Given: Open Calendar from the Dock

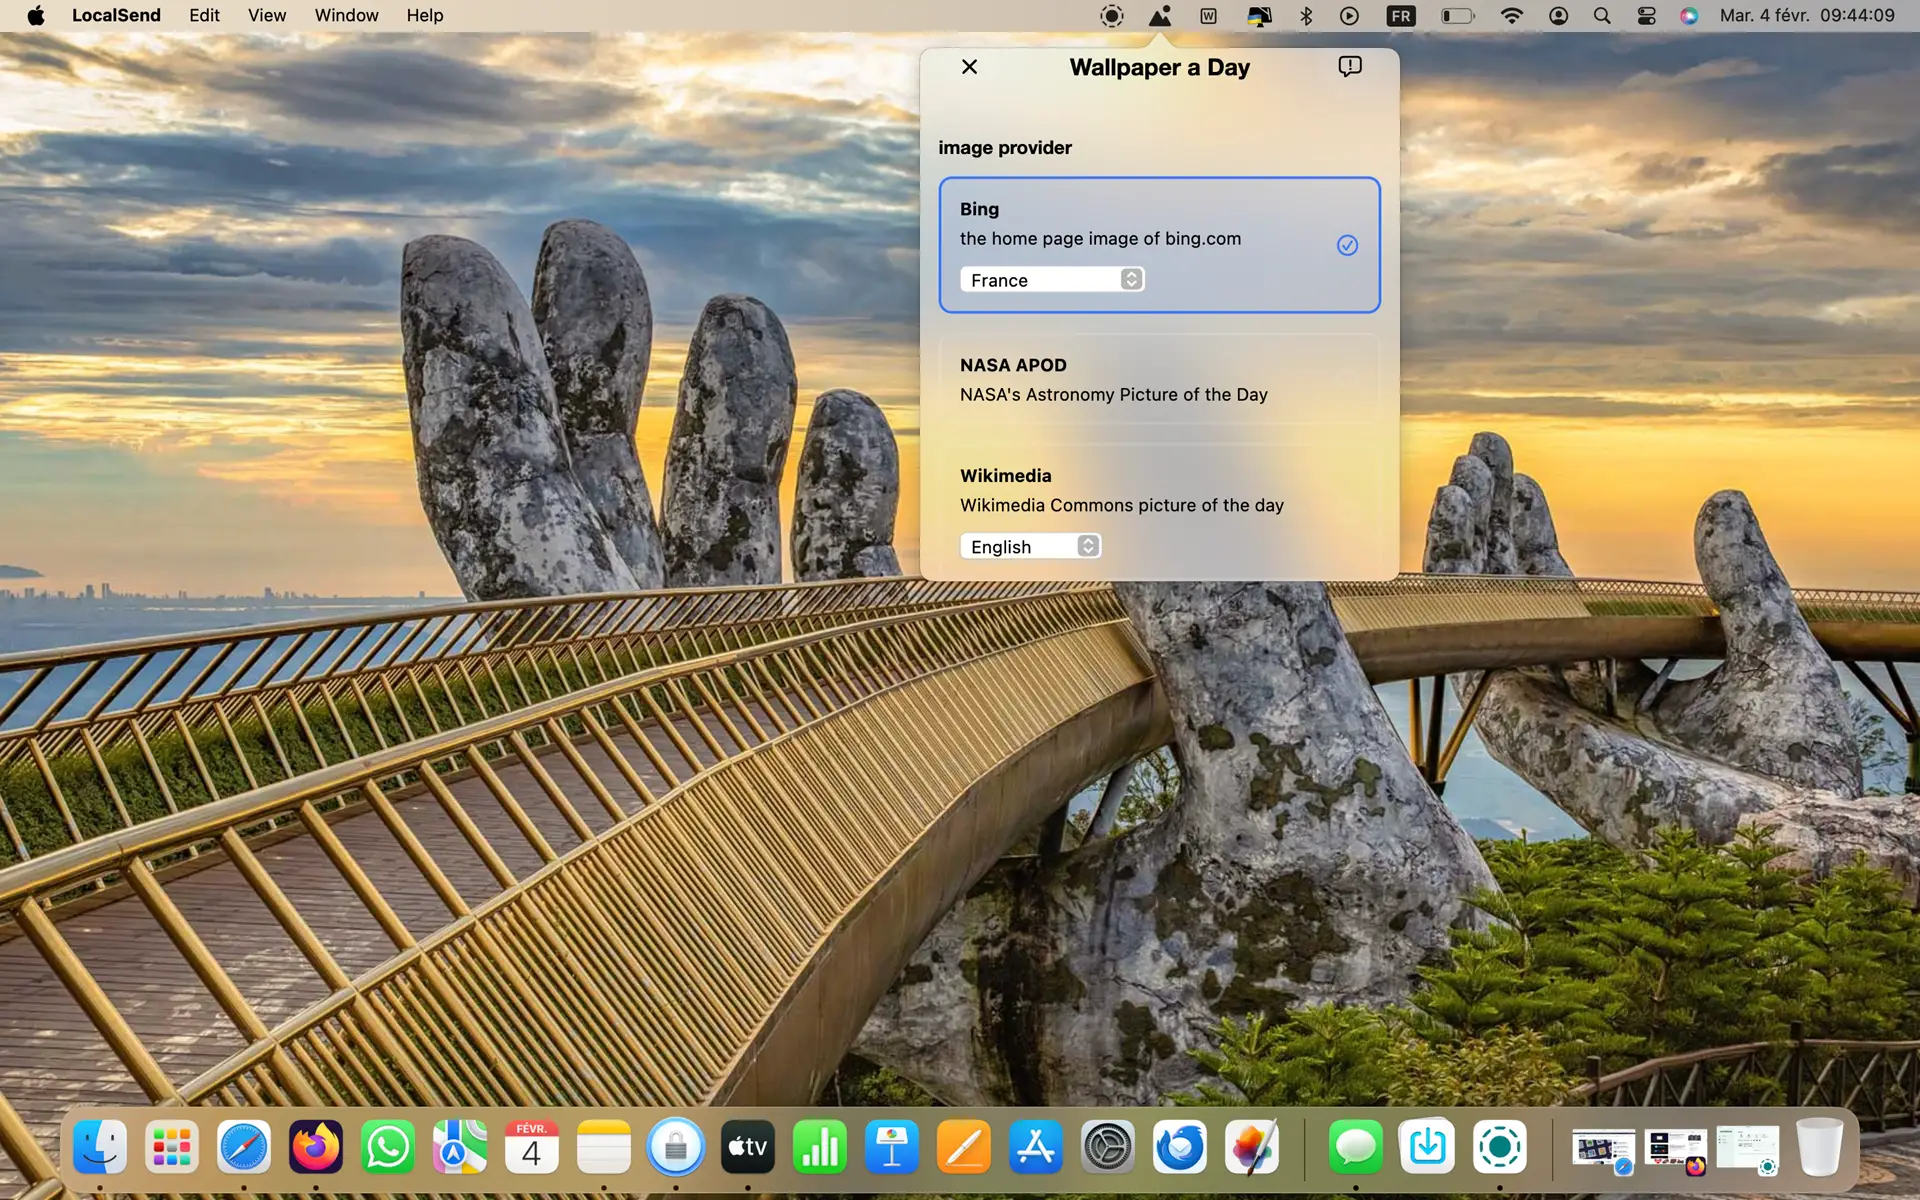Looking at the screenshot, I should [x=532, y=1146].
